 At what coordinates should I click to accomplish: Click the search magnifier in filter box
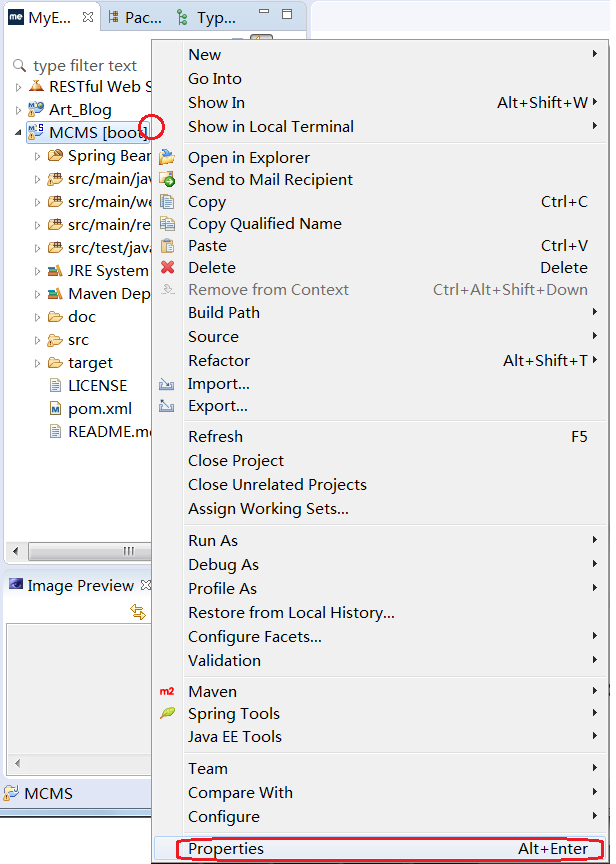(x=19, y=66)
